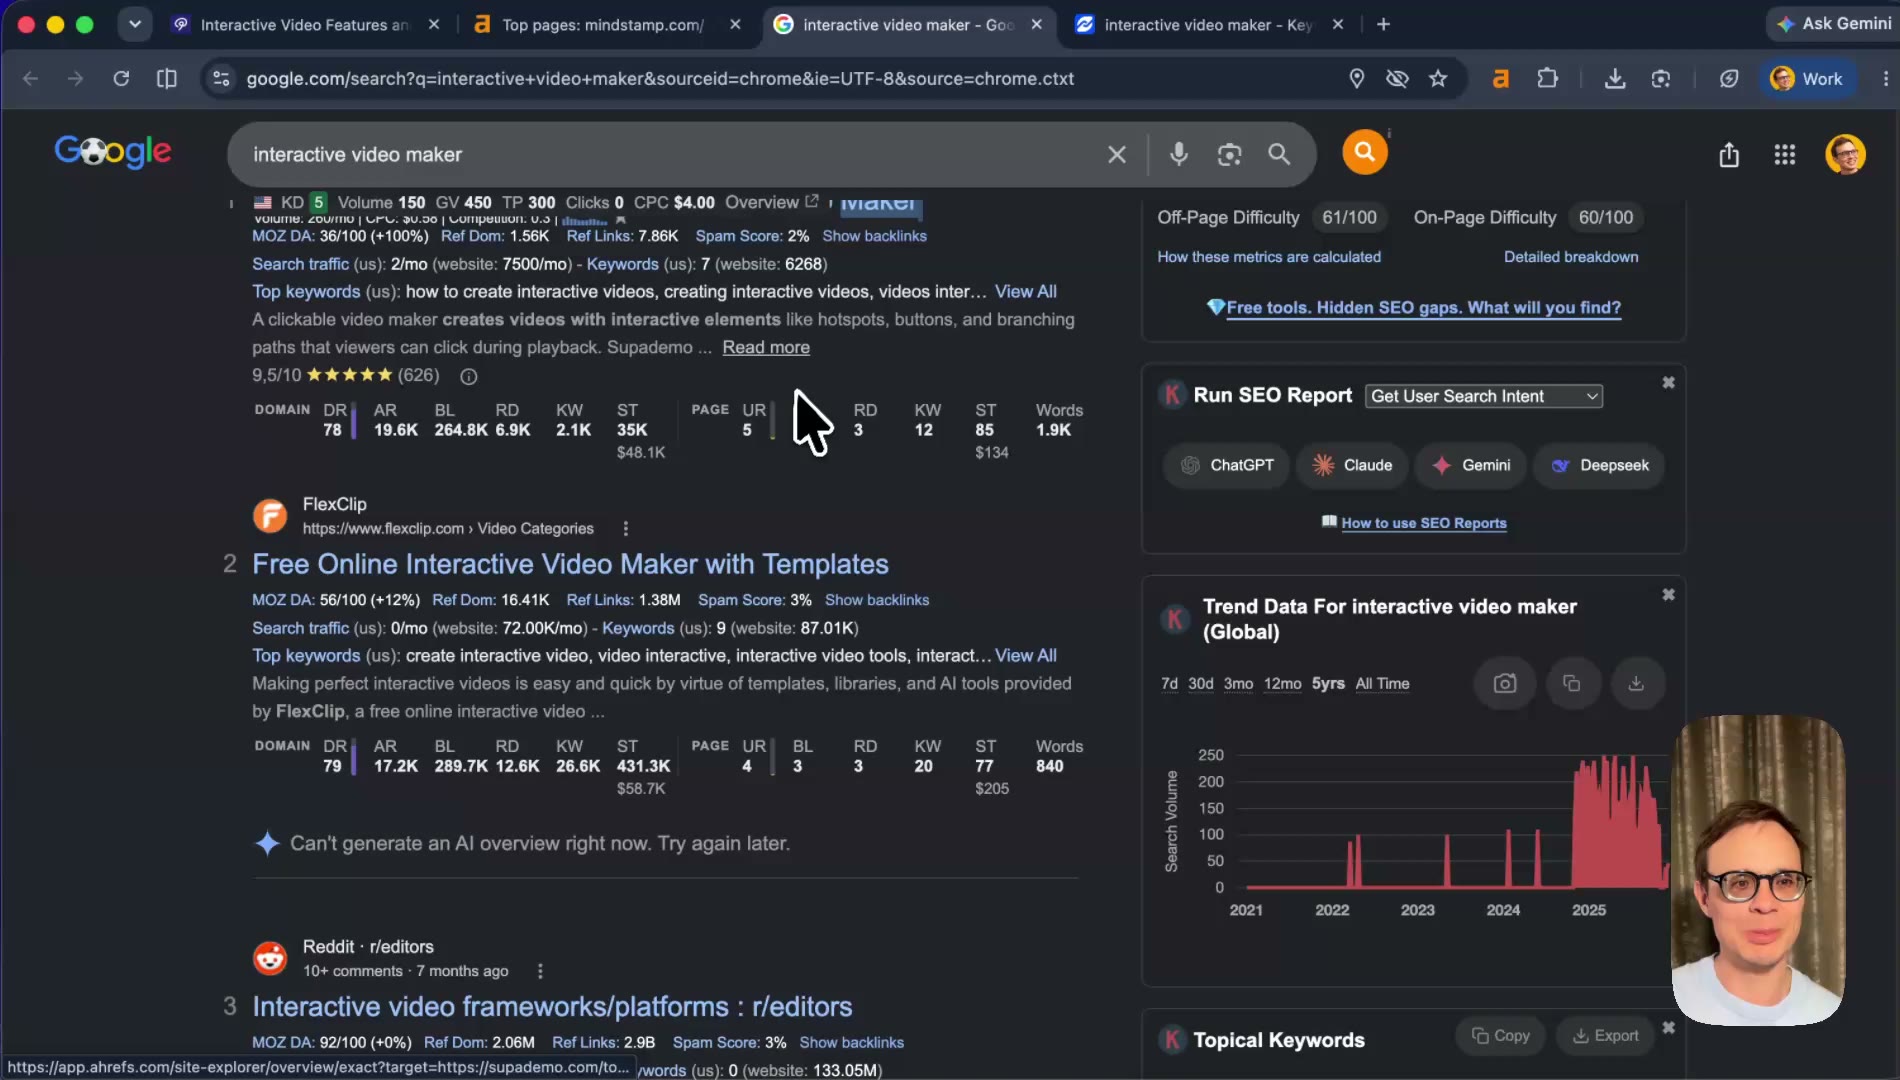The image size is (1900, 1080).
Task: Click the crossed-eye tracking protection icon
Action: 1397,79
